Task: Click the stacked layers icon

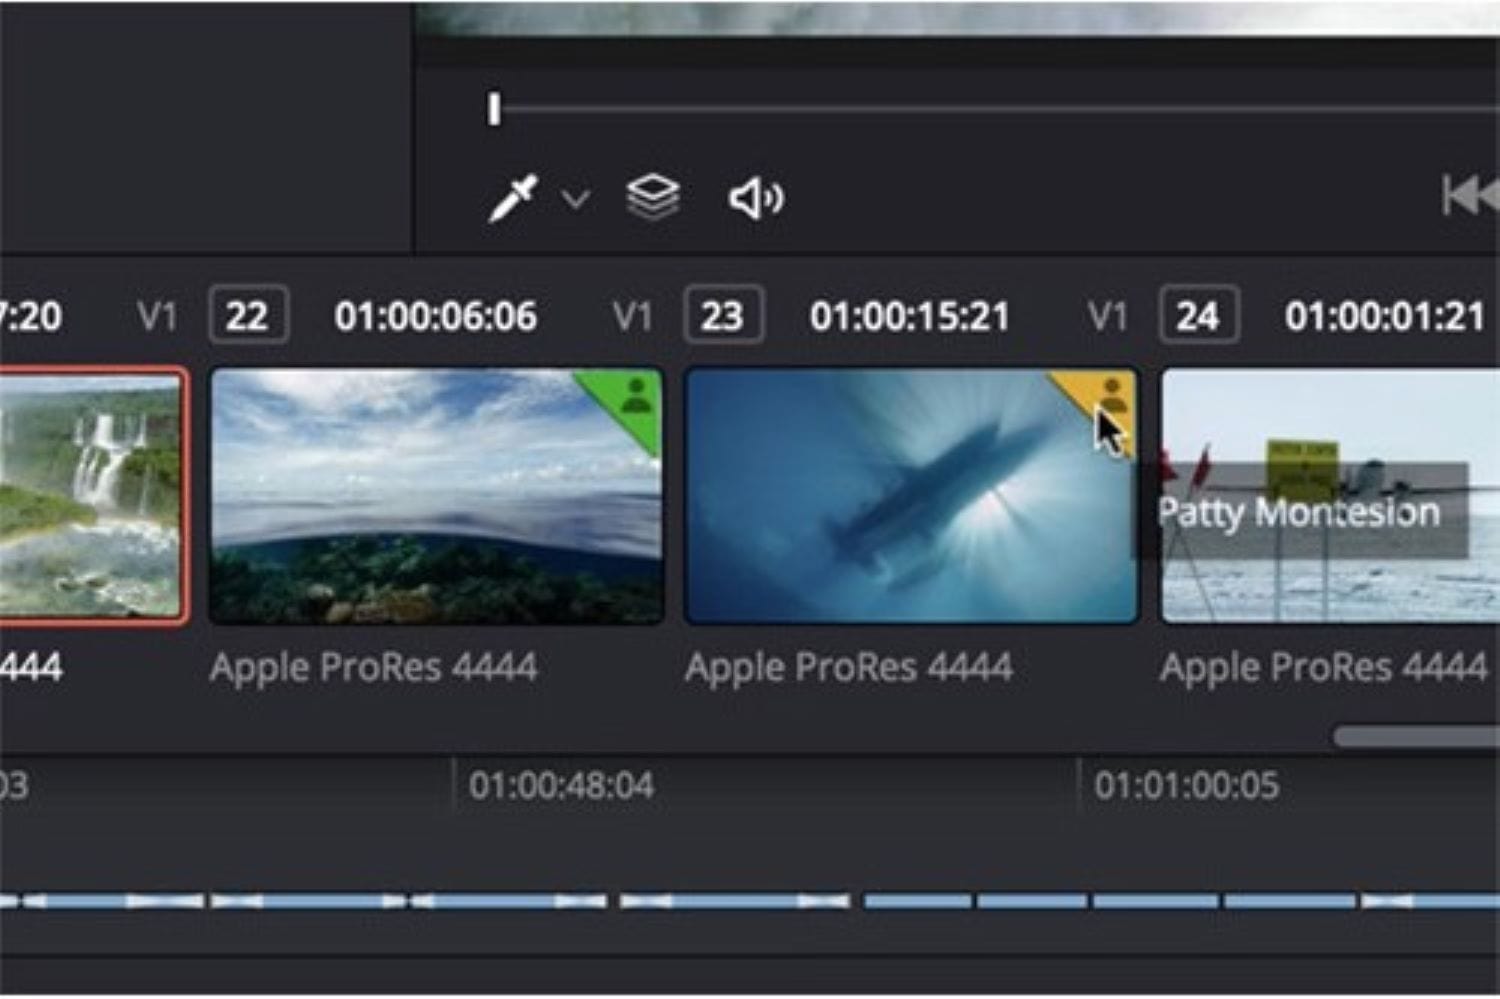Action: [x=652, y=197]
